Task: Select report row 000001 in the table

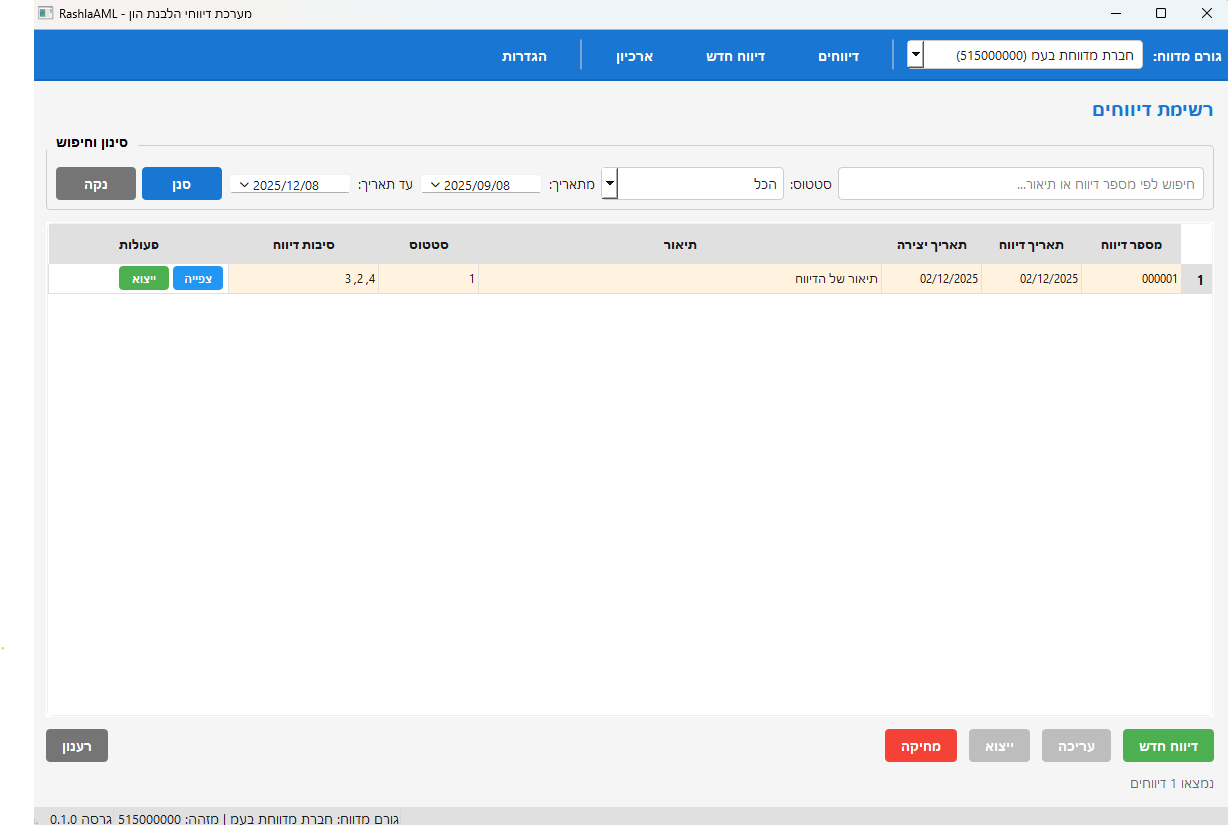Action: coord(1131,280)
